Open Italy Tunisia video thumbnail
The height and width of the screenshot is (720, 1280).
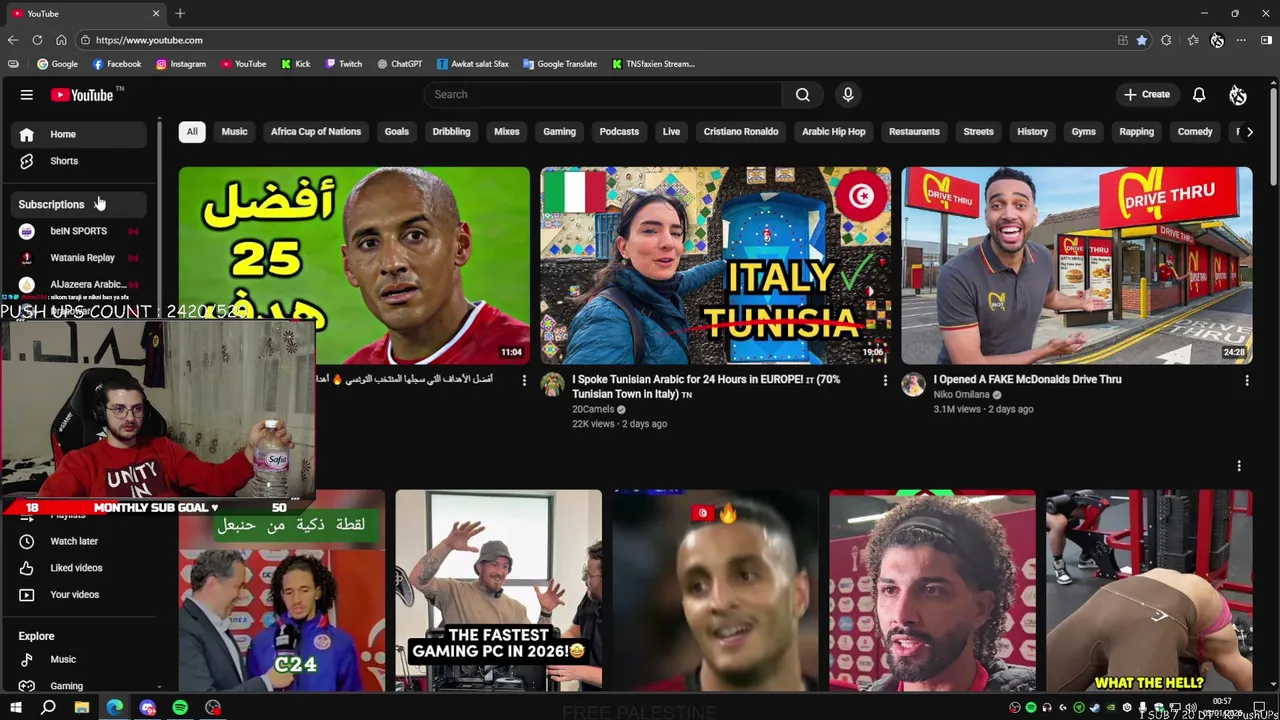tap(715, 265)
